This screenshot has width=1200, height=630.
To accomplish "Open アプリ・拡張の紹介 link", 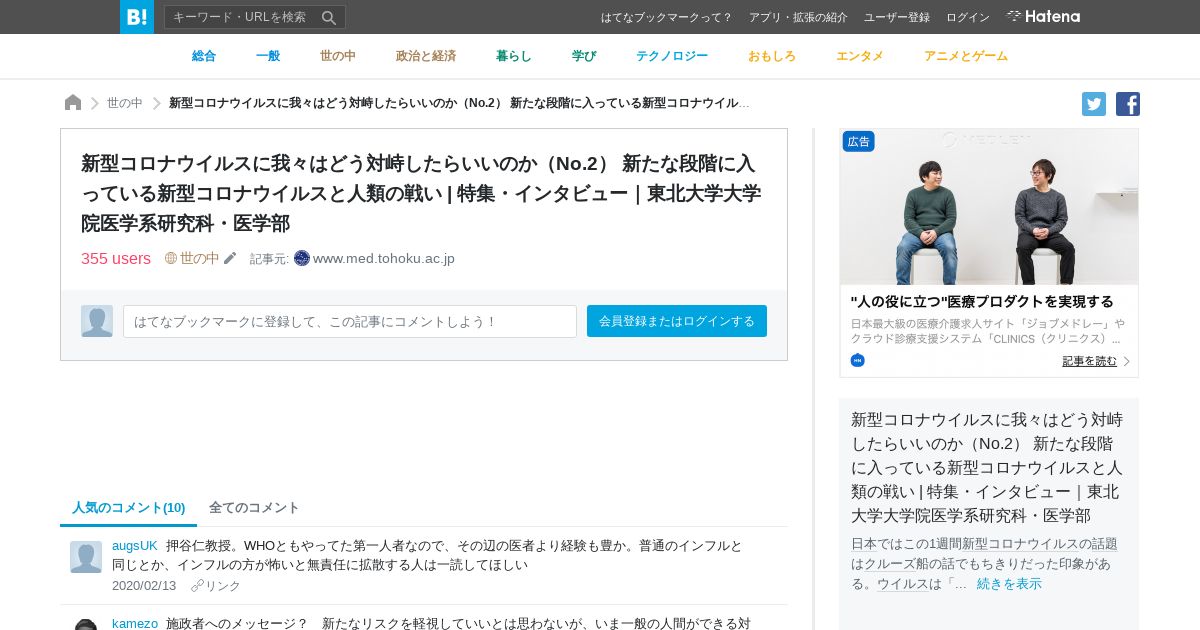I will (798, 17).
